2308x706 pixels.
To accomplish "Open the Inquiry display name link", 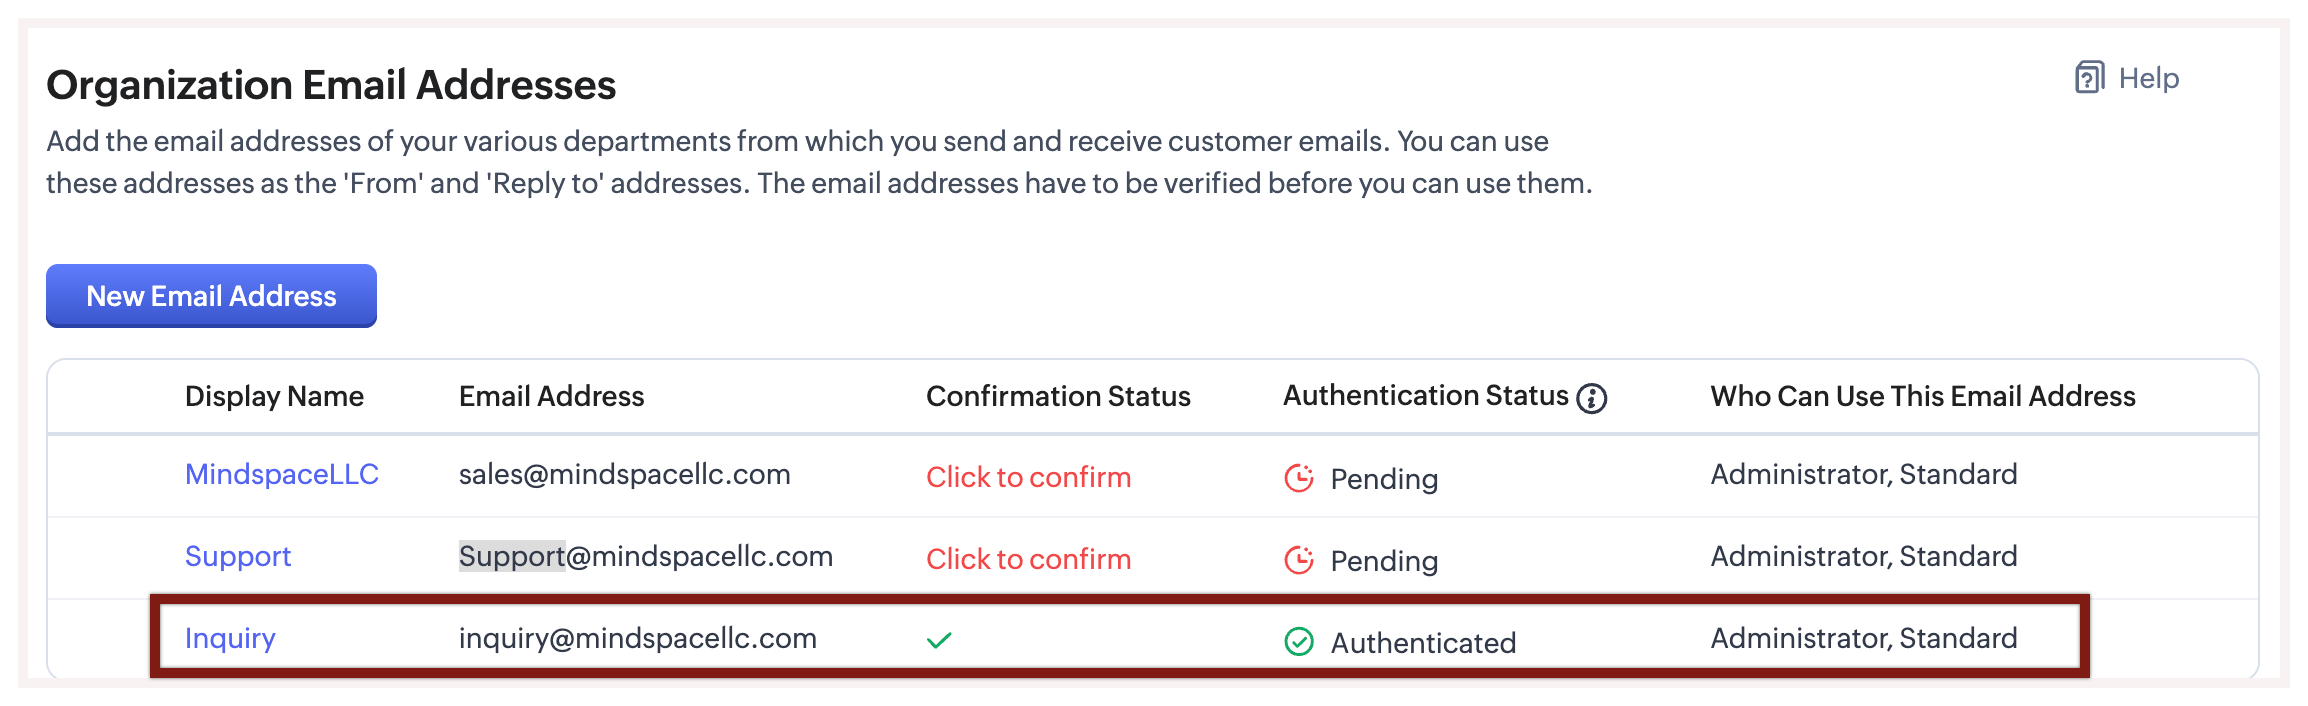I will pos(230,638).
